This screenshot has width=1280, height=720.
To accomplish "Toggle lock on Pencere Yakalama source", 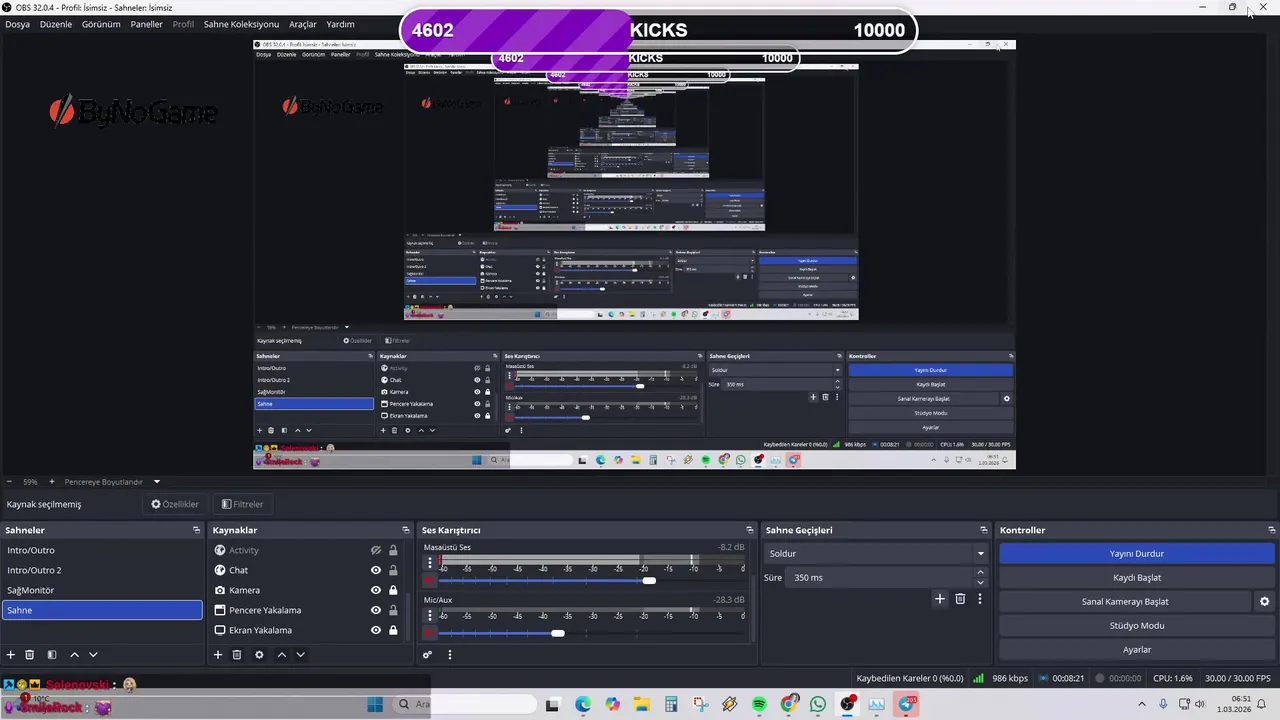I will coord(393,610).
